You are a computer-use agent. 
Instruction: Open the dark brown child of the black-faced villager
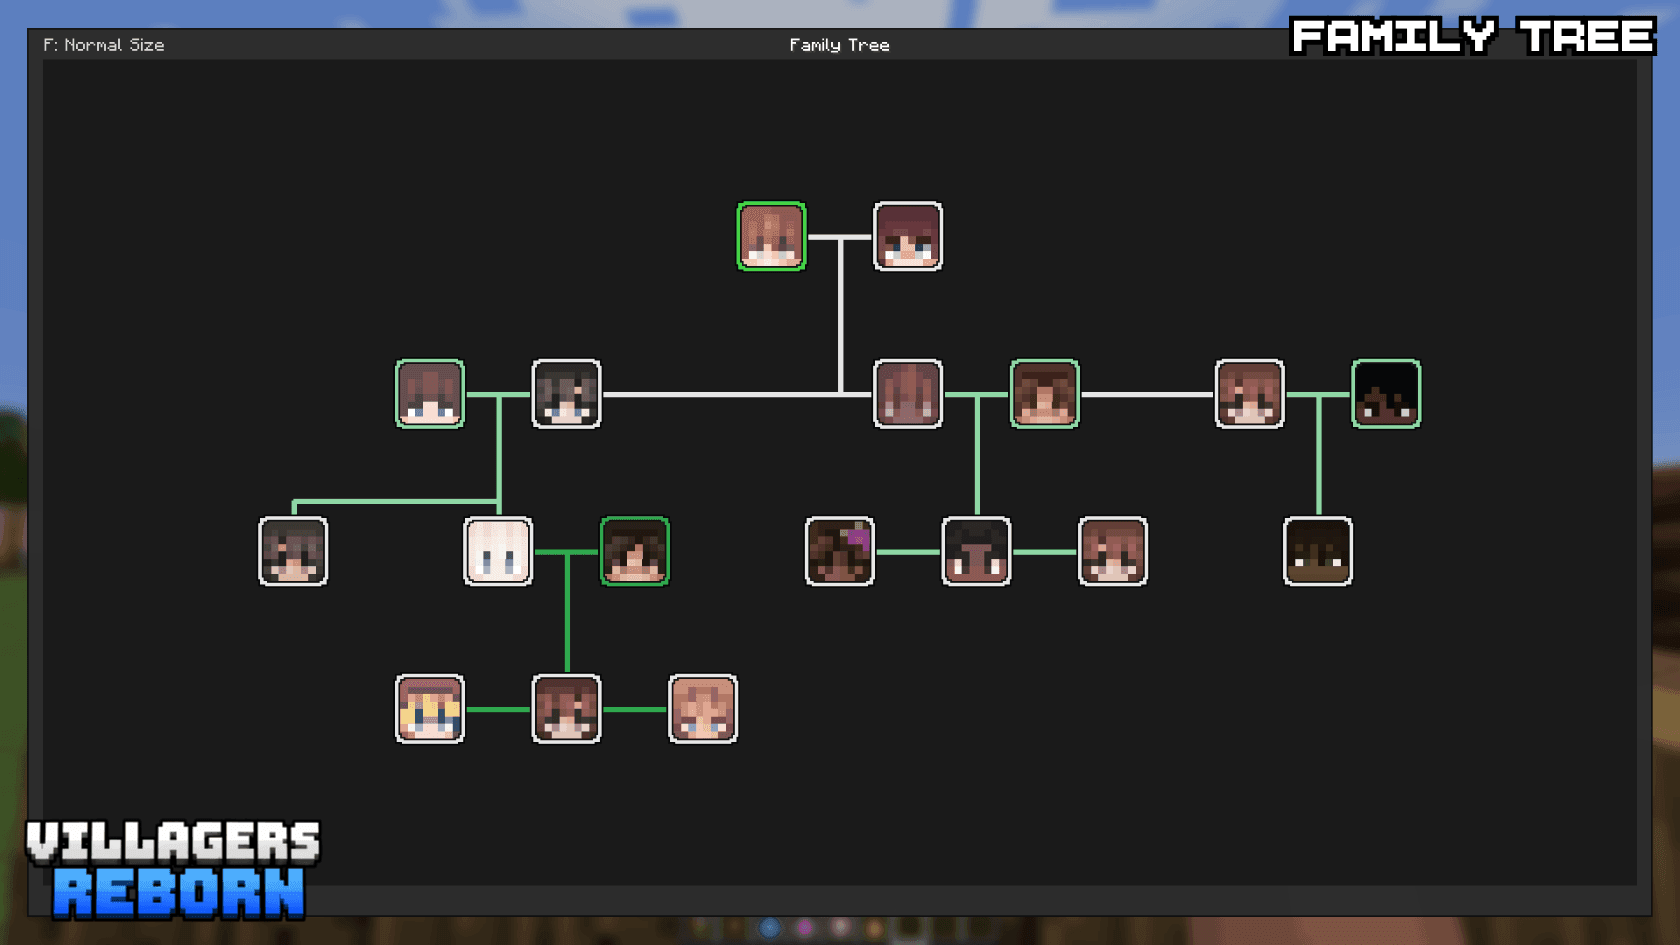1318,551
